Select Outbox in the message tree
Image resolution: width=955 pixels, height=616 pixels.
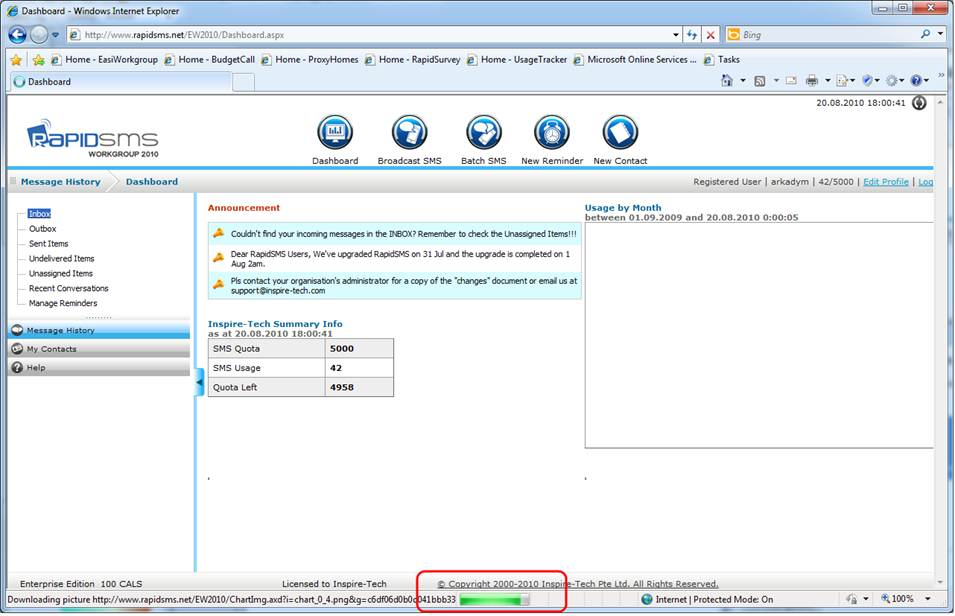click(43, 228)
